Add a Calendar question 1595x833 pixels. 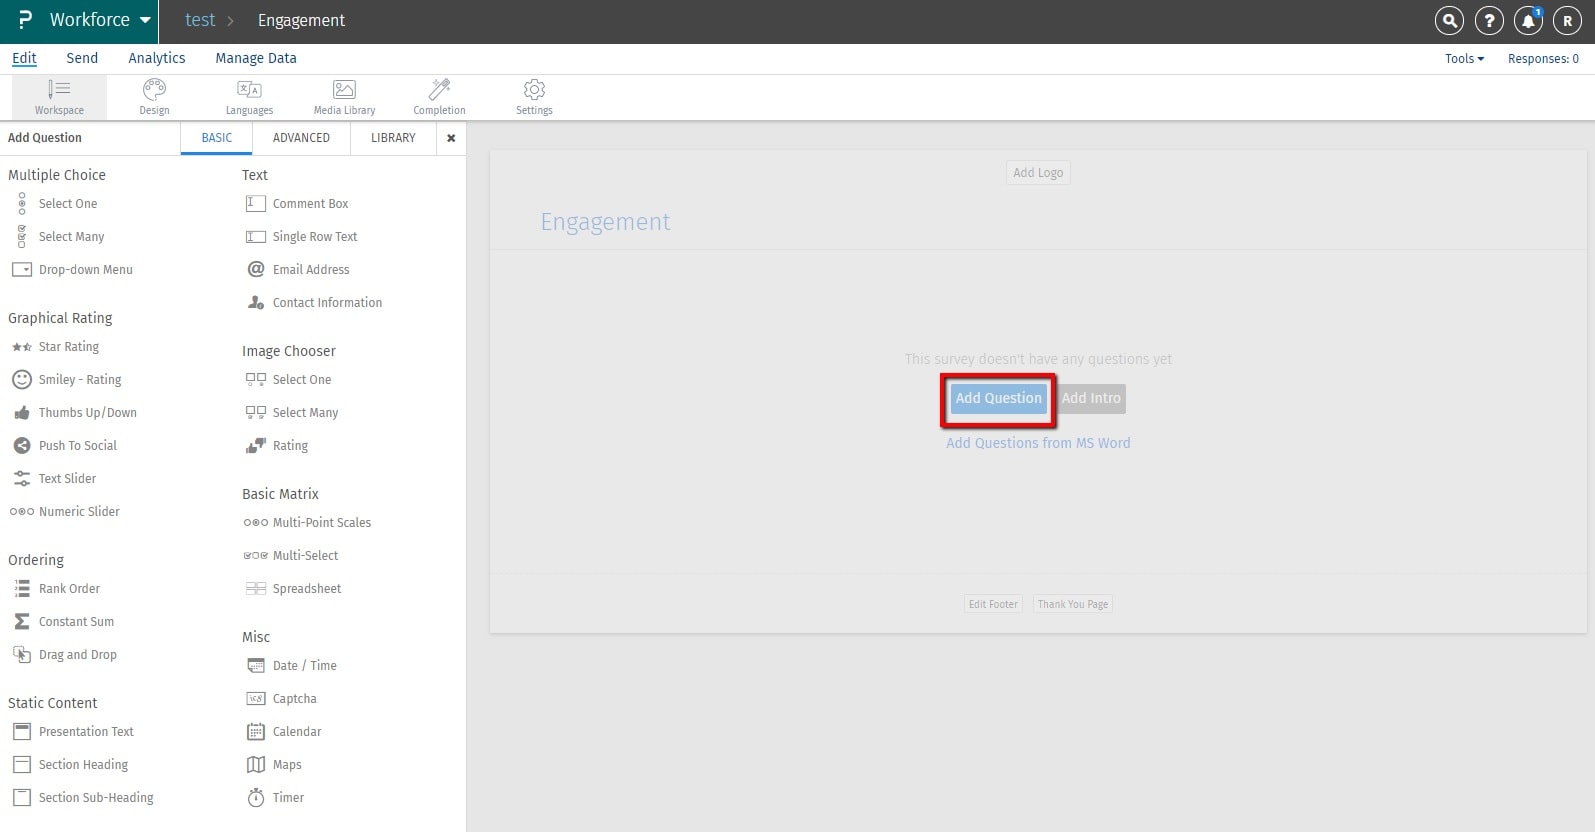(284, 732)
